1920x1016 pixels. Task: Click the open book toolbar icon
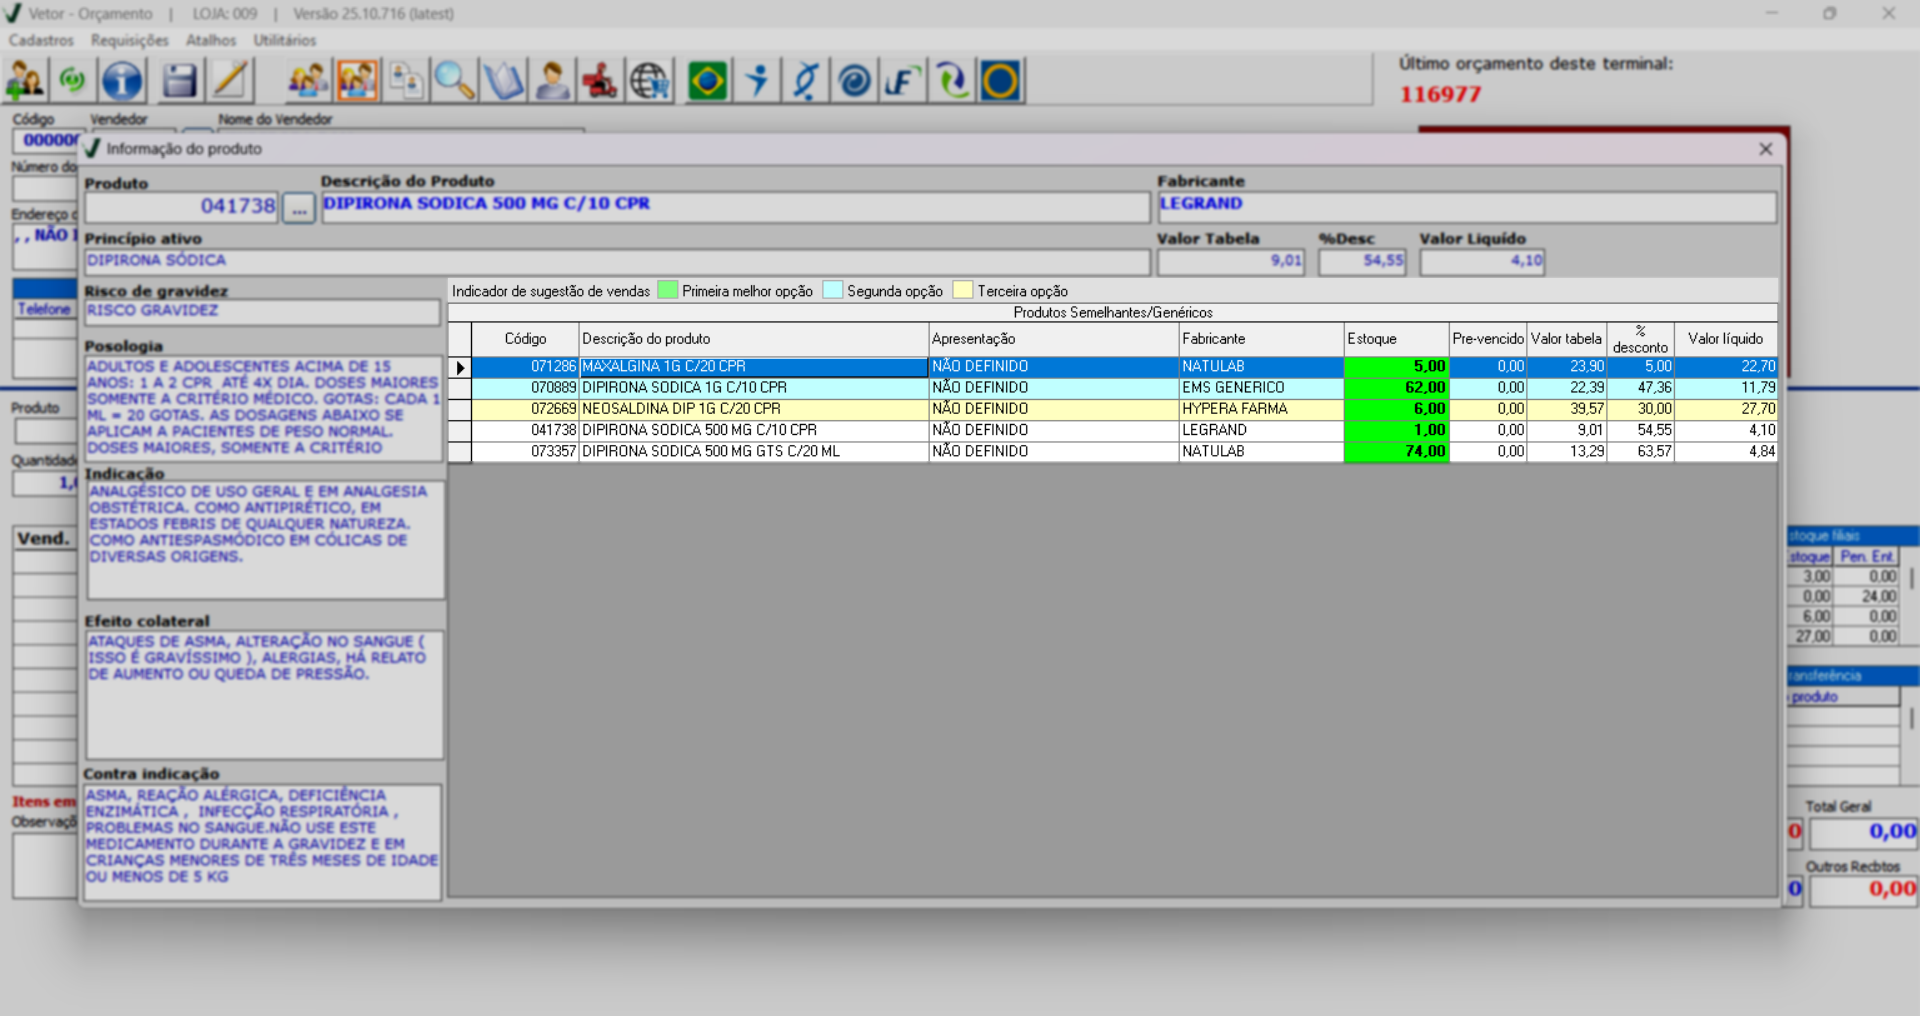[x=503, y=81]
